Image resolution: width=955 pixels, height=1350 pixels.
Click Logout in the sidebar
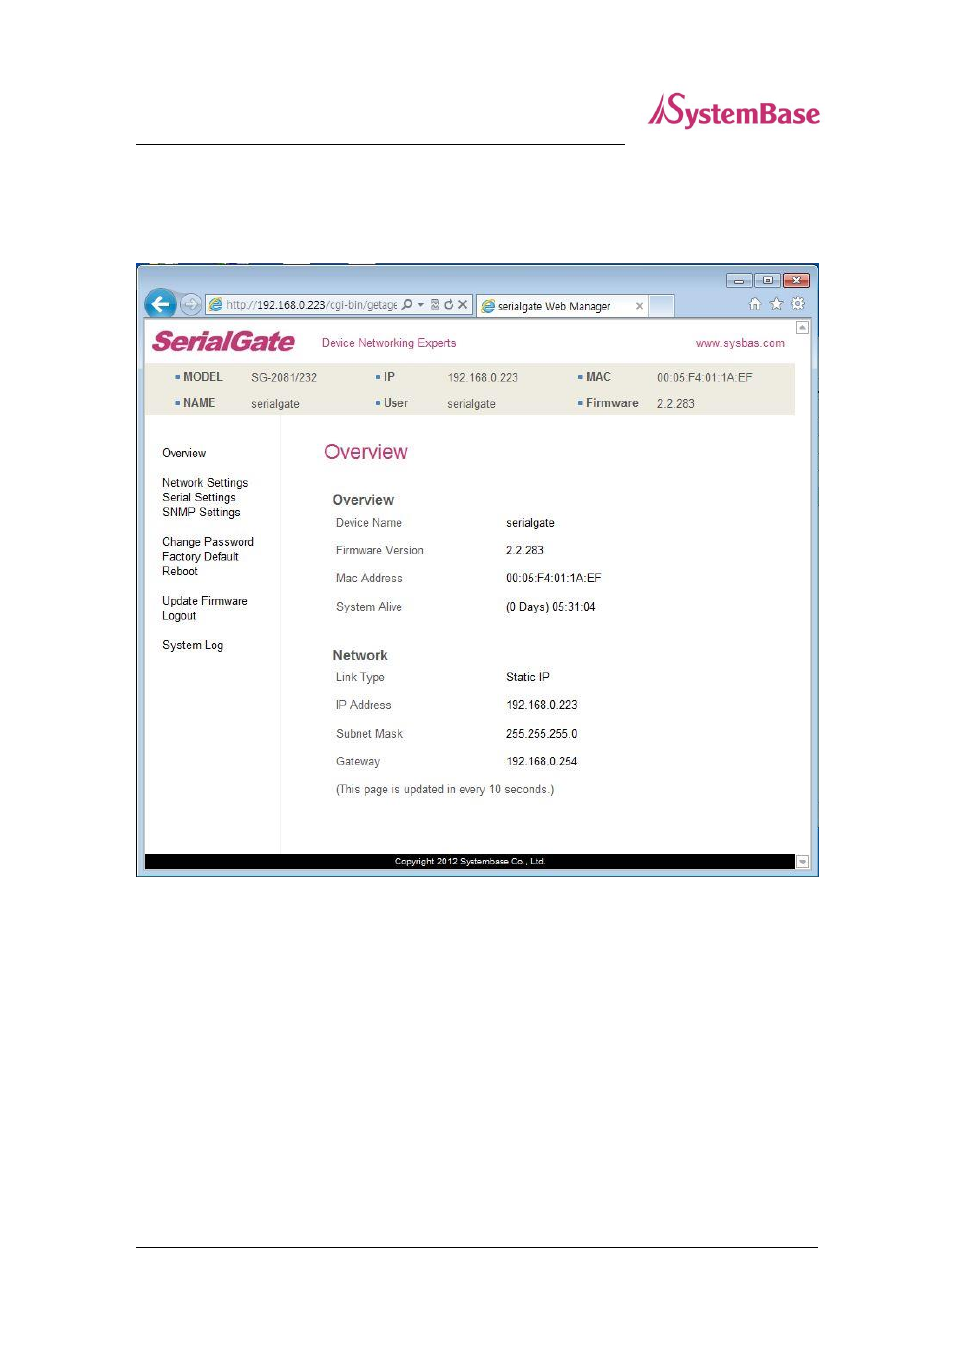click(179, 616)
